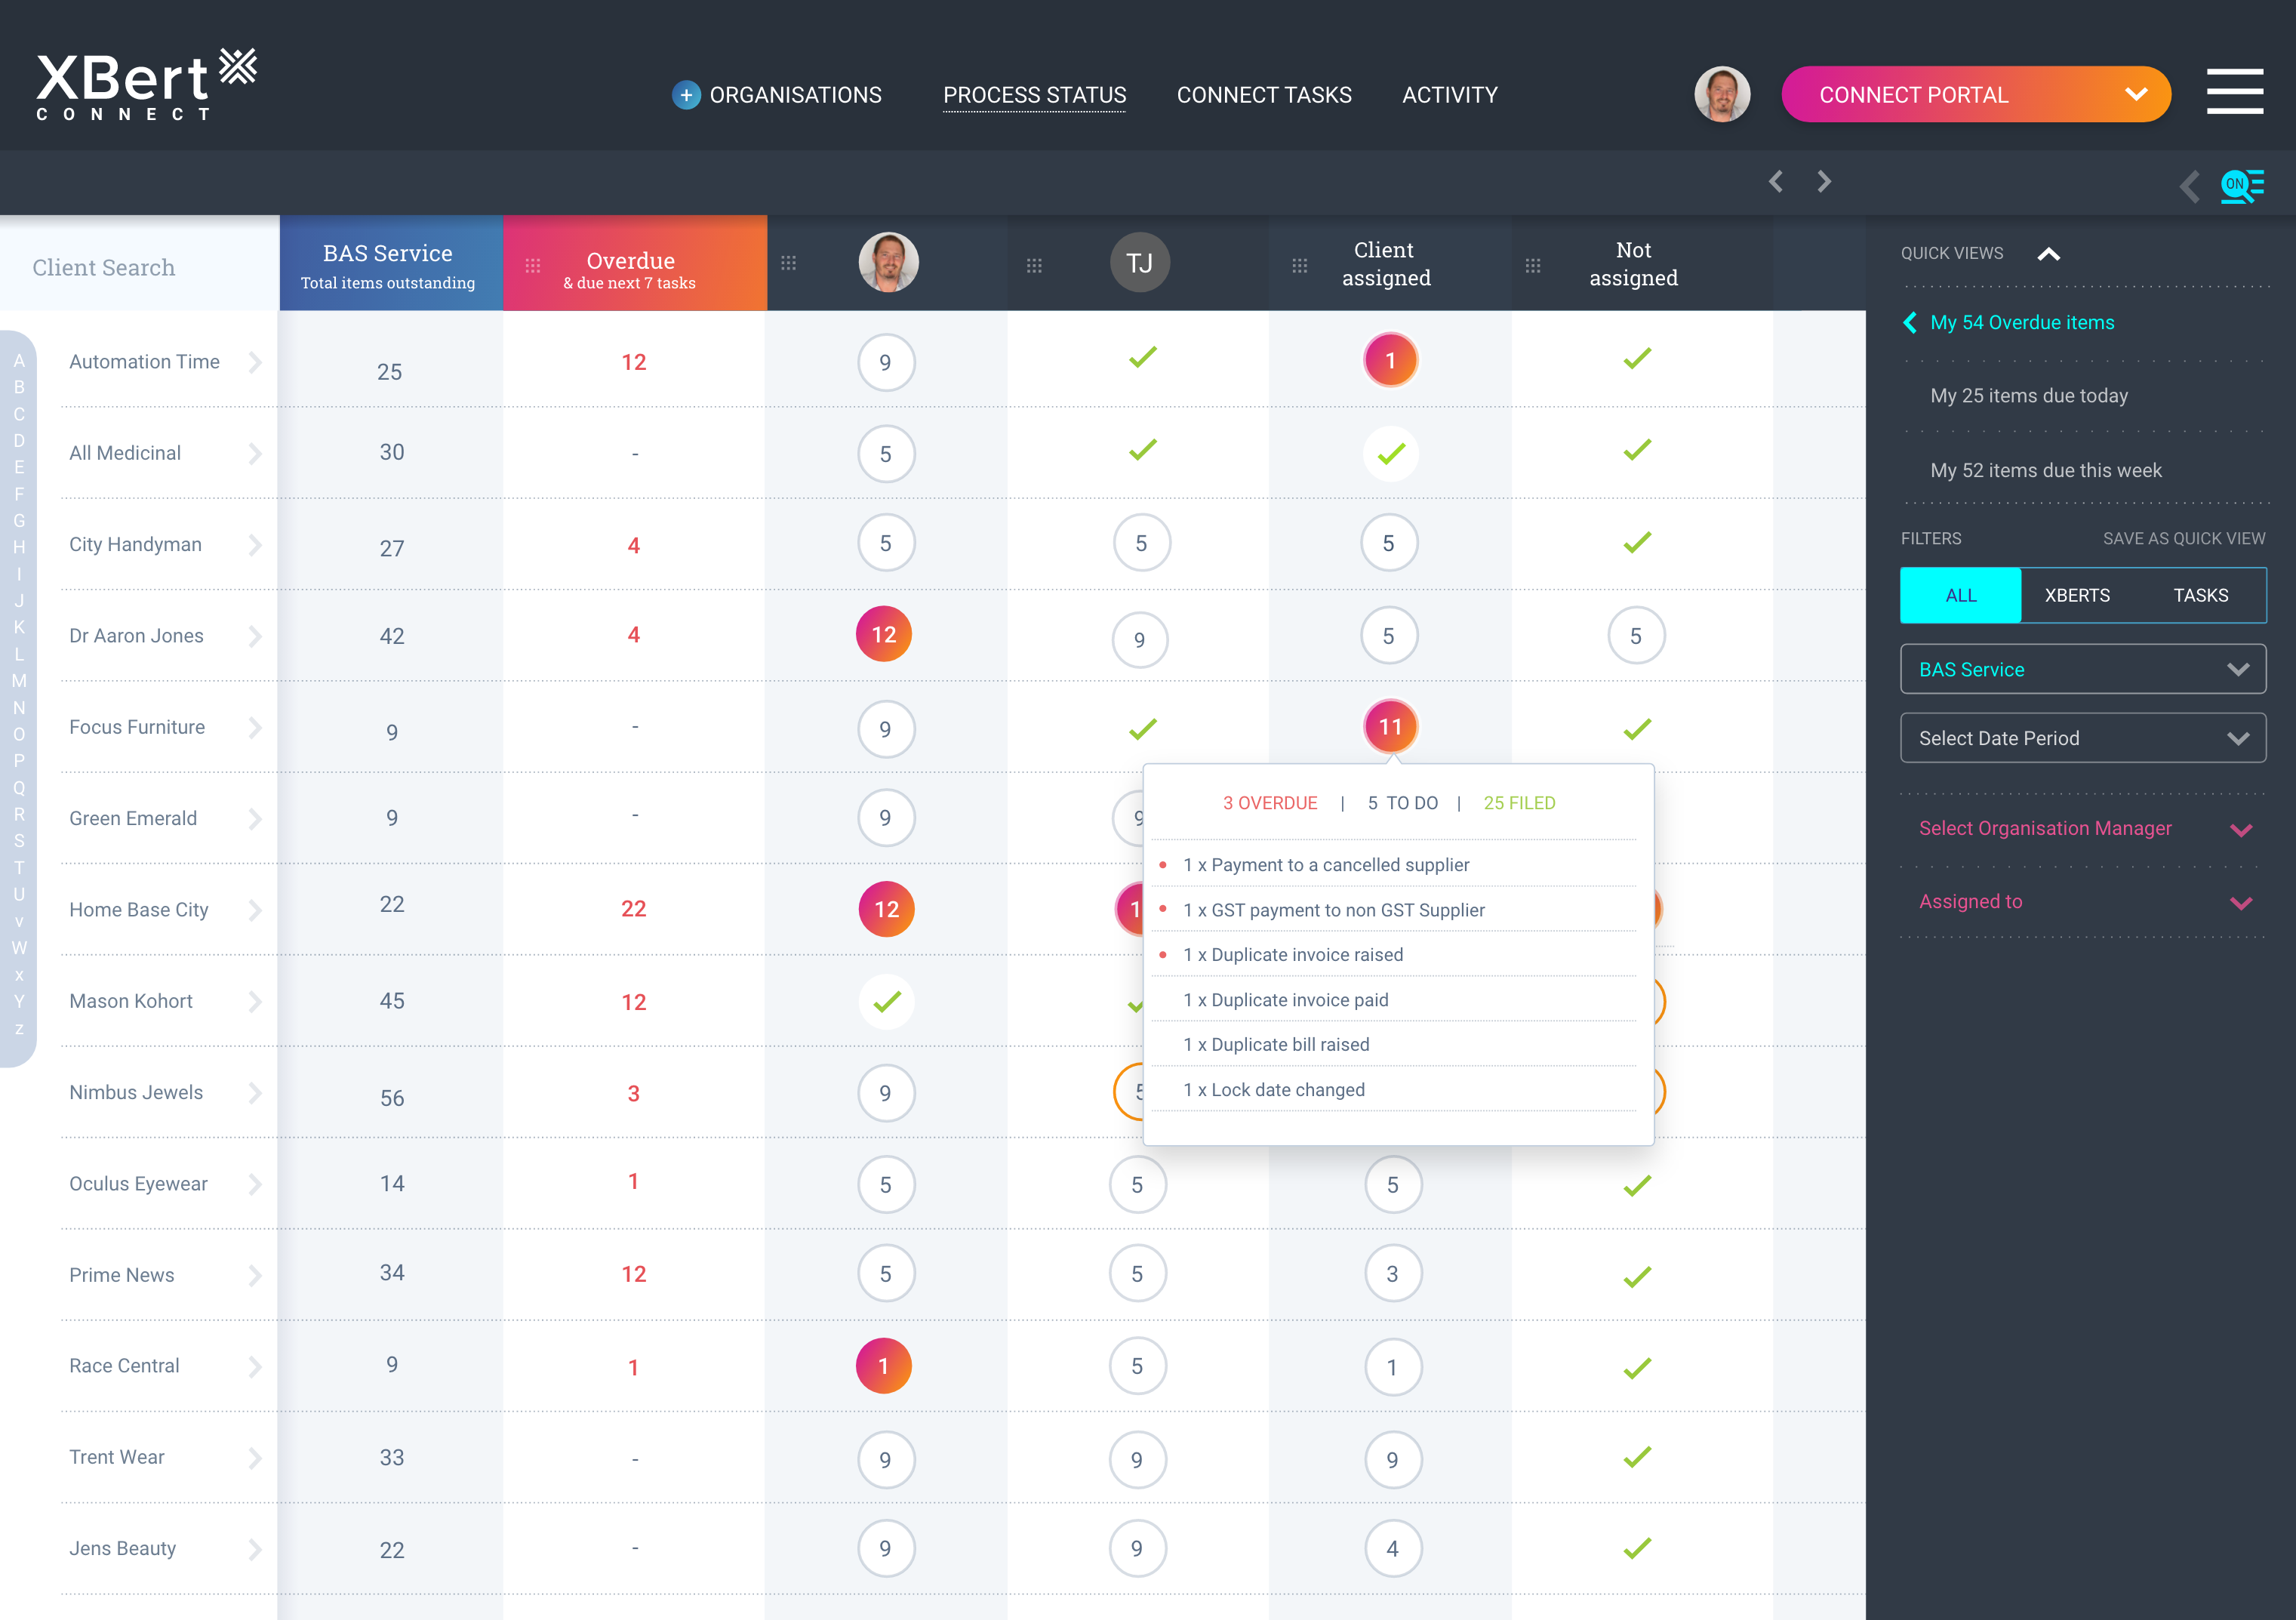2296x1620 pixels.
Task: Click the Client Search field
Action: click(x=104, y=268)
